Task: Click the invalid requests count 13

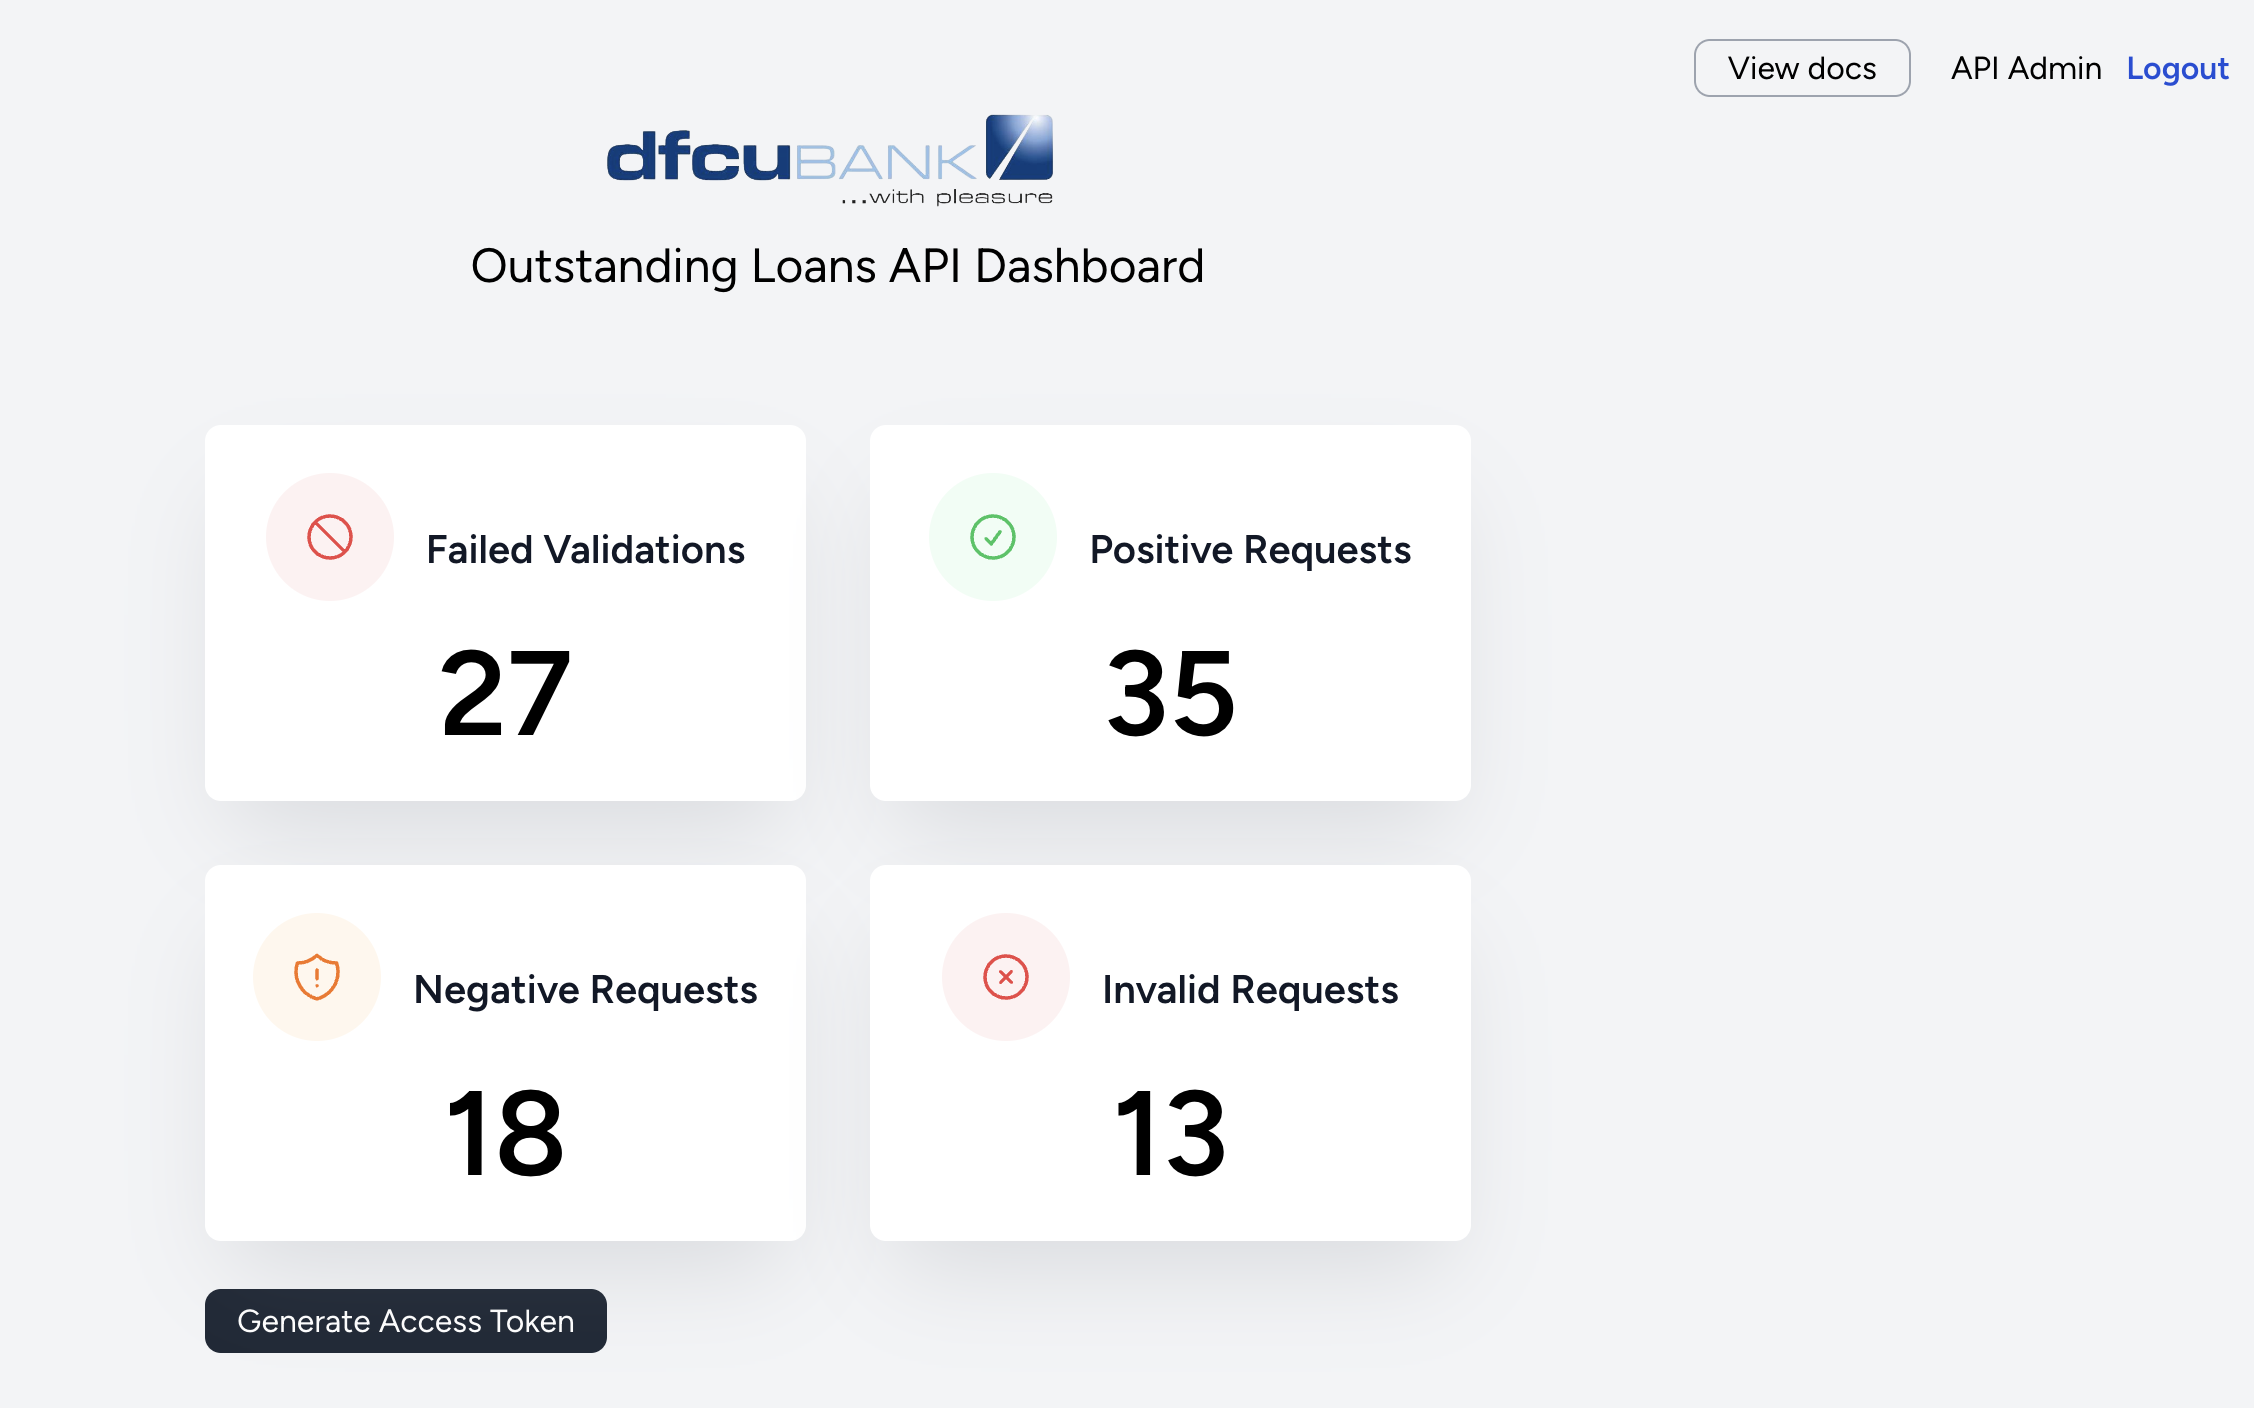Action: pos(1170,1133)
